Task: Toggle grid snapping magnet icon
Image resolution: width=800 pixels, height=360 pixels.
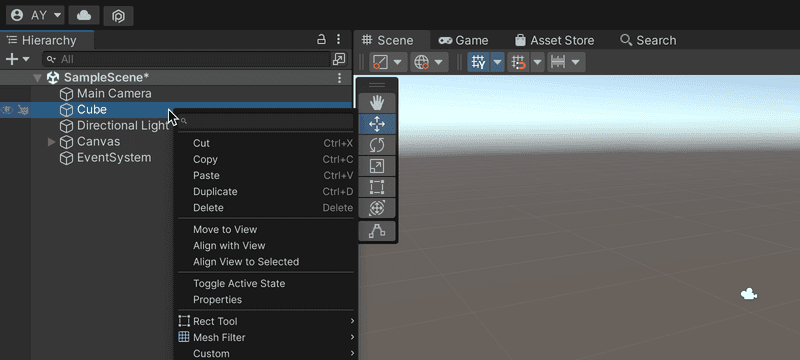Action: pos(518,62)
